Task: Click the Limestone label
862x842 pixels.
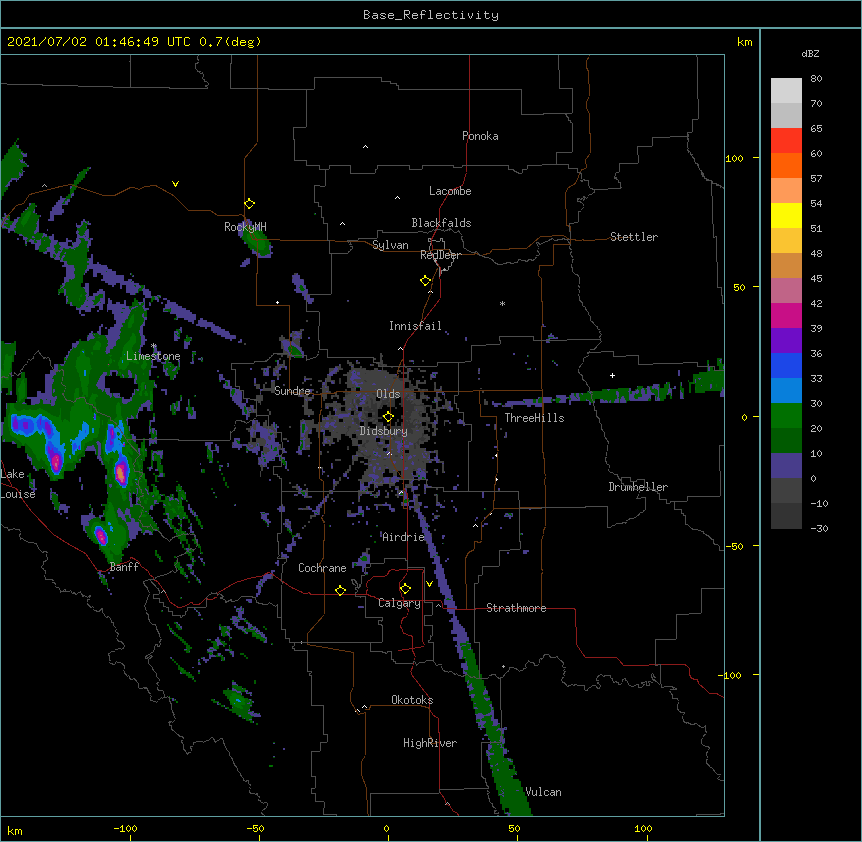Action: [x=153, y=356]
